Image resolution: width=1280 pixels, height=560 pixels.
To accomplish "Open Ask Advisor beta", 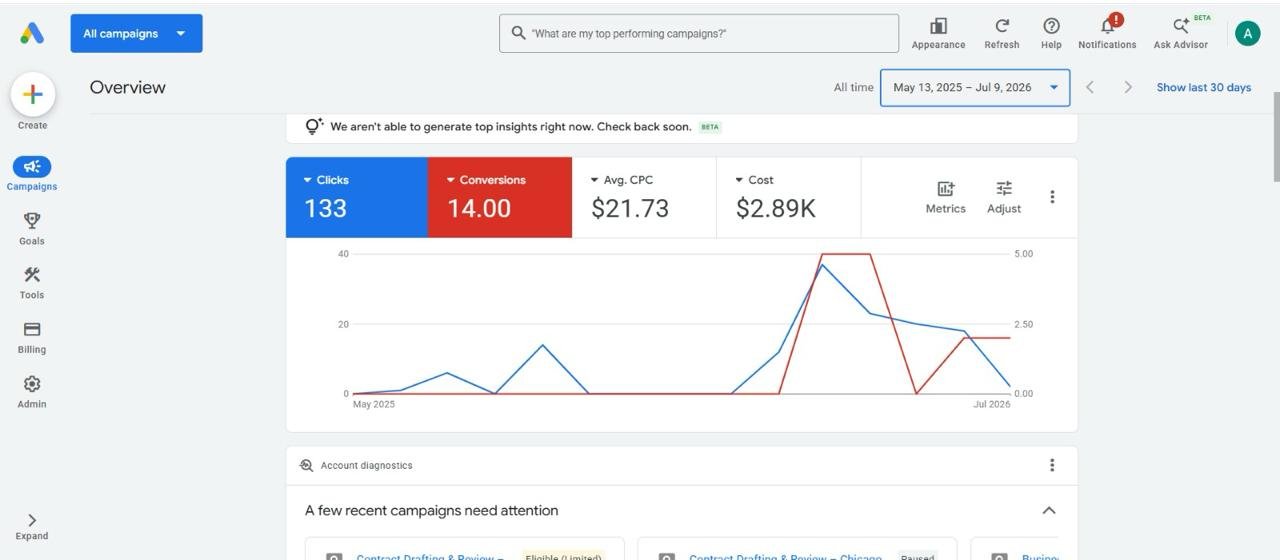I will 1181,33.
